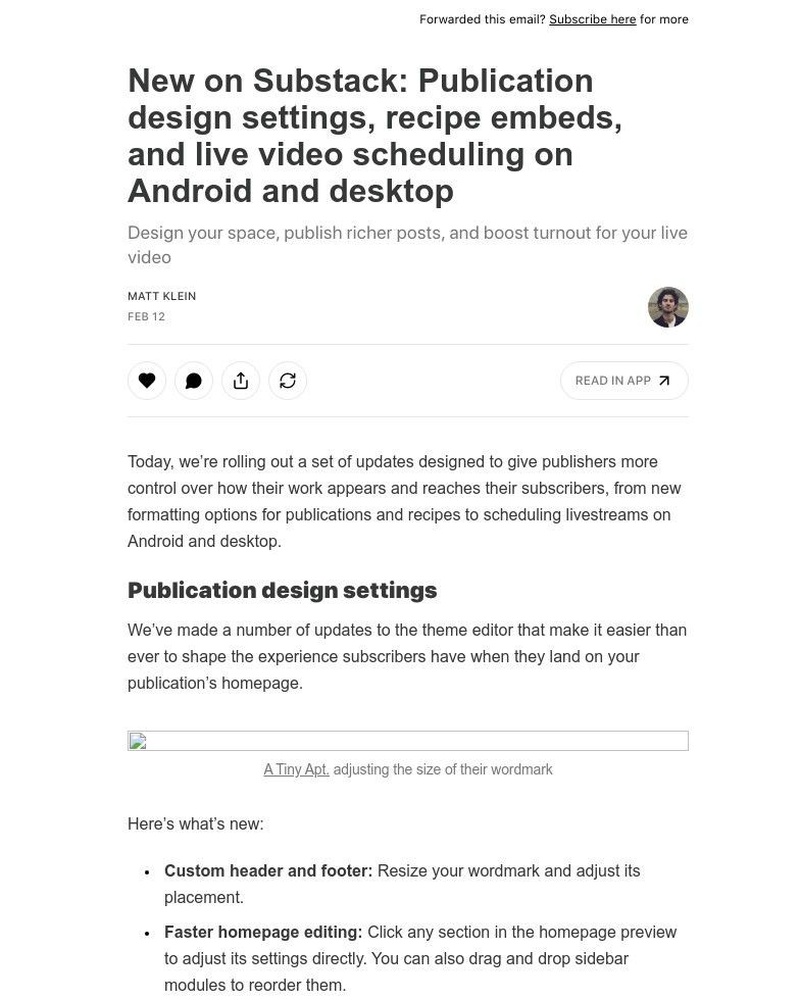Click the post headline about Substack updates
This screenshot has height=1000, width=800.
374,134
